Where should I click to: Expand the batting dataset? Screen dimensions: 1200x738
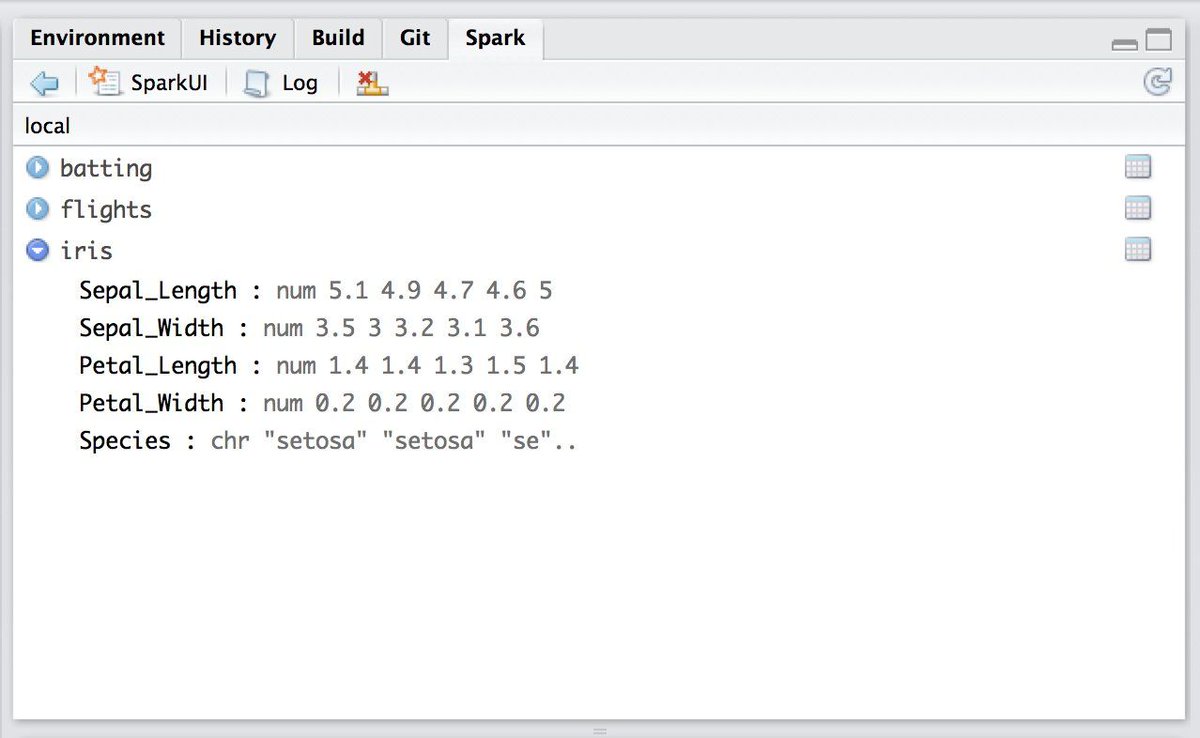pyautogui.click(x=37, y=167)
